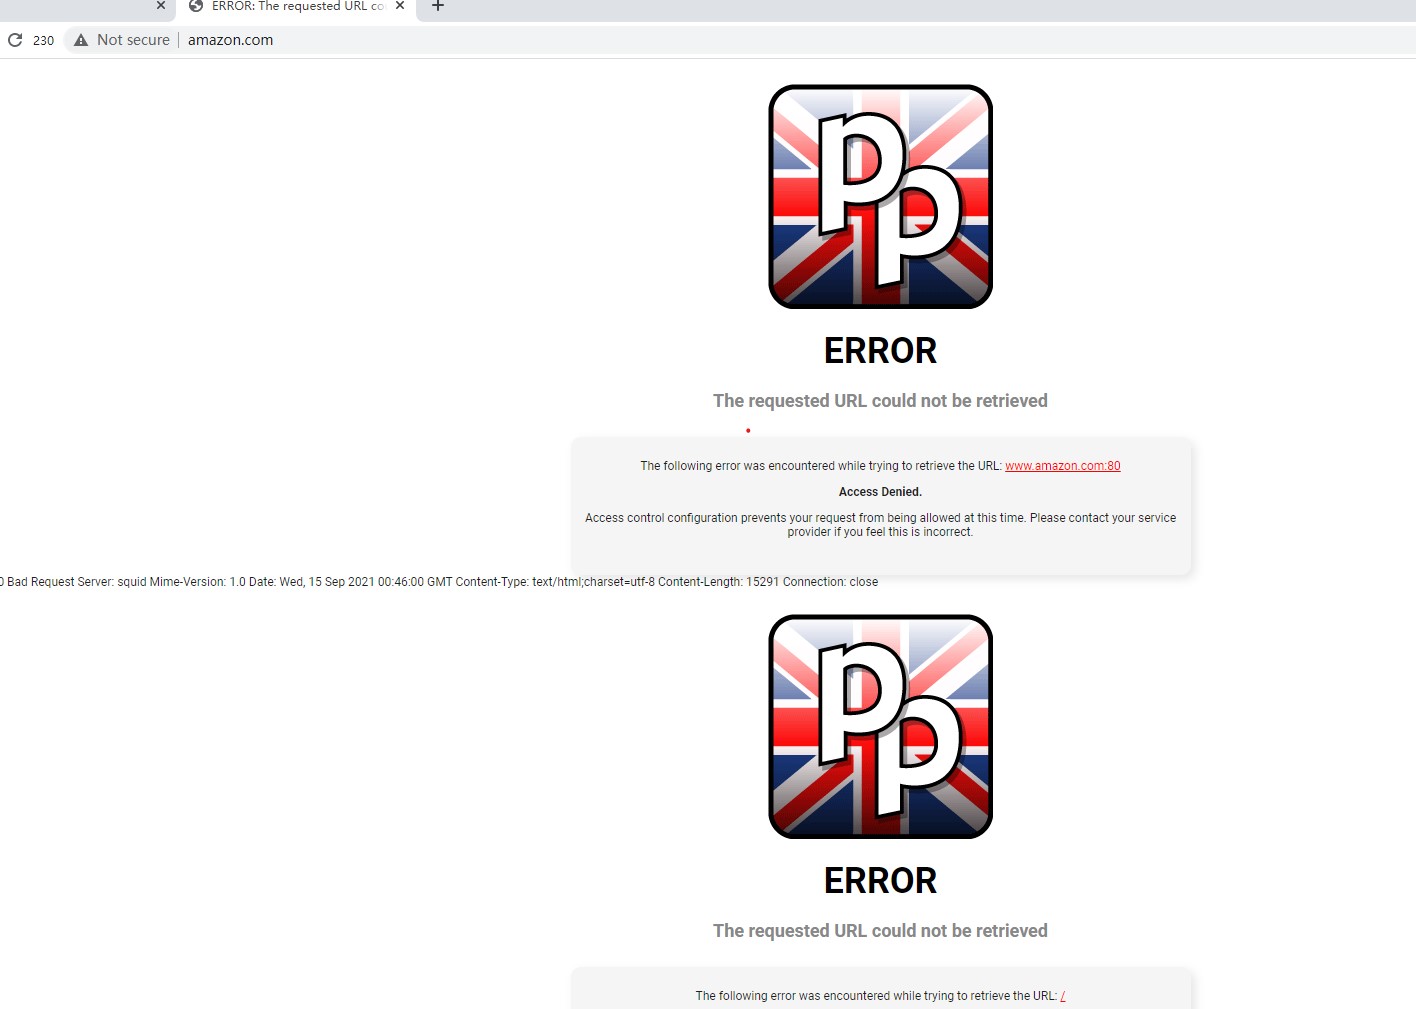Screen dimensions: 1416x1009
Task: Open the slash URL link at the bottom
Action: [1063, 996]
